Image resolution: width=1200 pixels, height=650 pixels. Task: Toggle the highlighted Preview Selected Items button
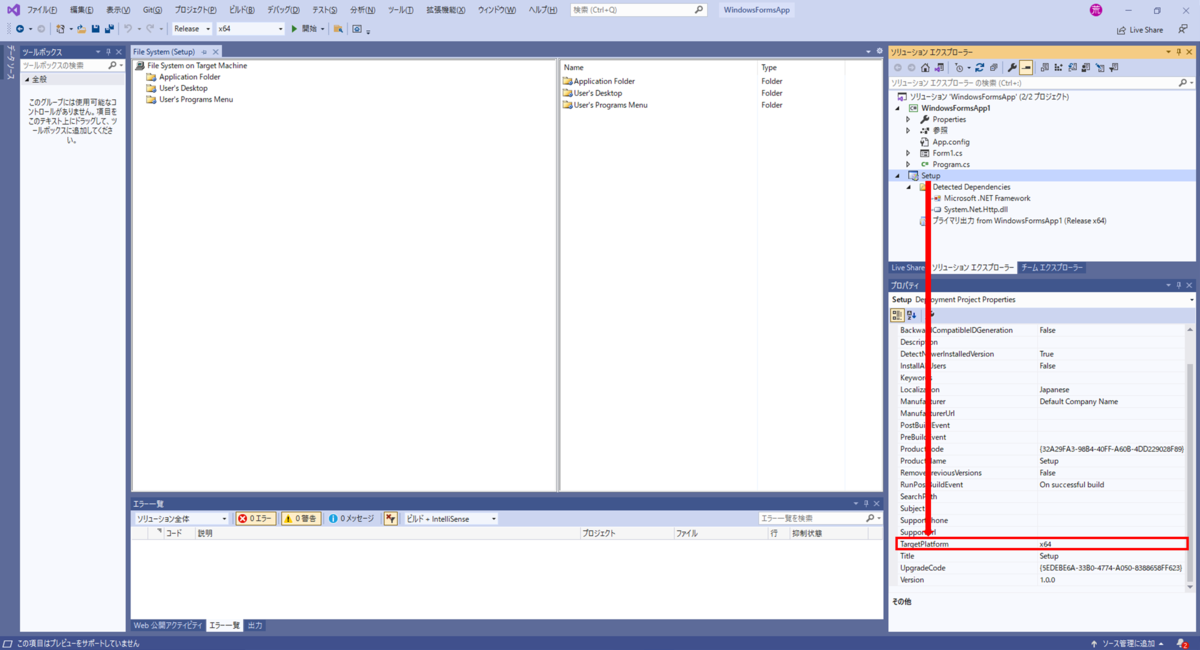tap(1026, 68)
